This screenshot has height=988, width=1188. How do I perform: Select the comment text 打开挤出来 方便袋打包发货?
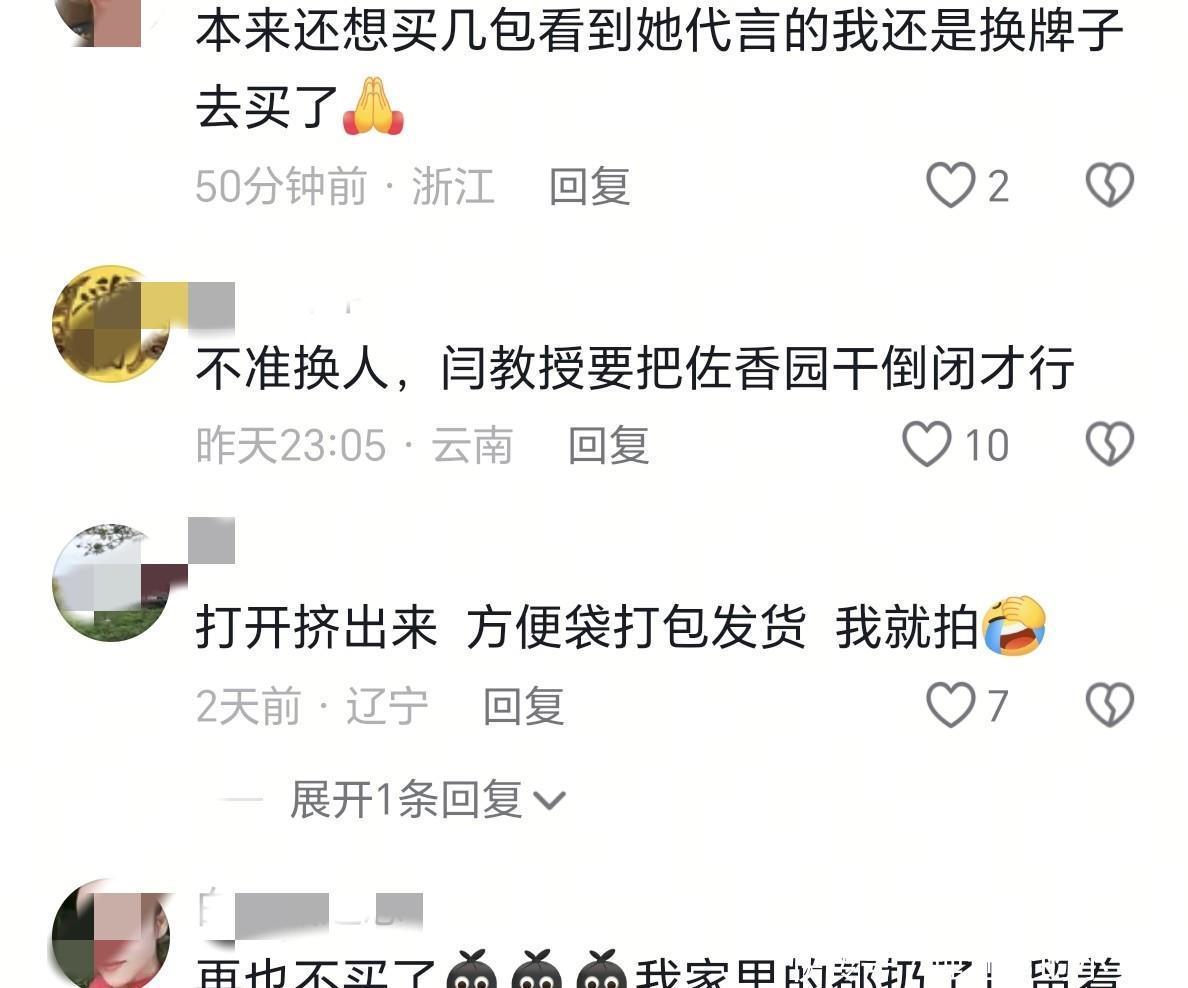[501, 627]
